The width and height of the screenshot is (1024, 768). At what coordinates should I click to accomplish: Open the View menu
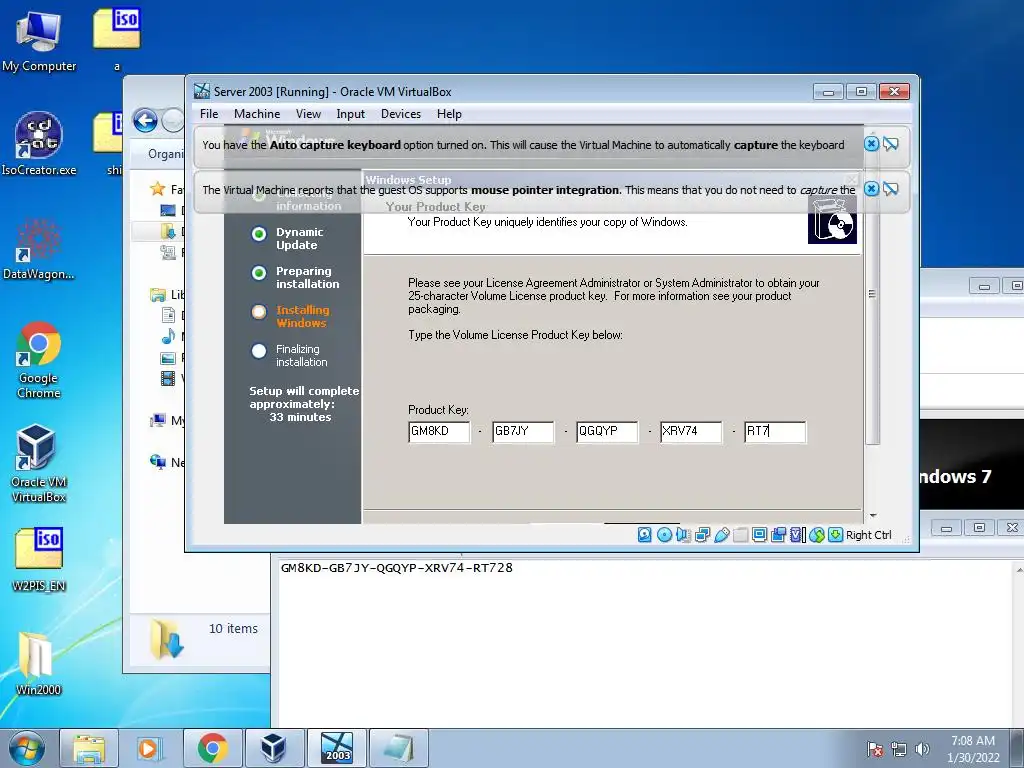(308, 114)
